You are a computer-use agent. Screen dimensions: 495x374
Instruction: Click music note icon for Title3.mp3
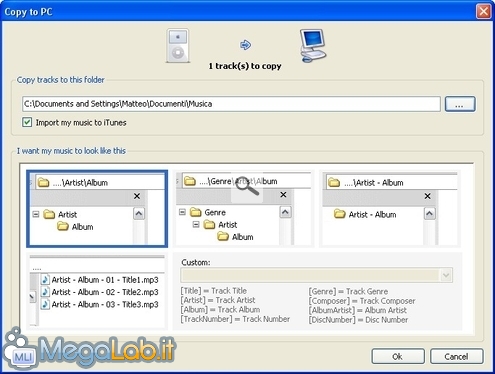tap(45, 304)
